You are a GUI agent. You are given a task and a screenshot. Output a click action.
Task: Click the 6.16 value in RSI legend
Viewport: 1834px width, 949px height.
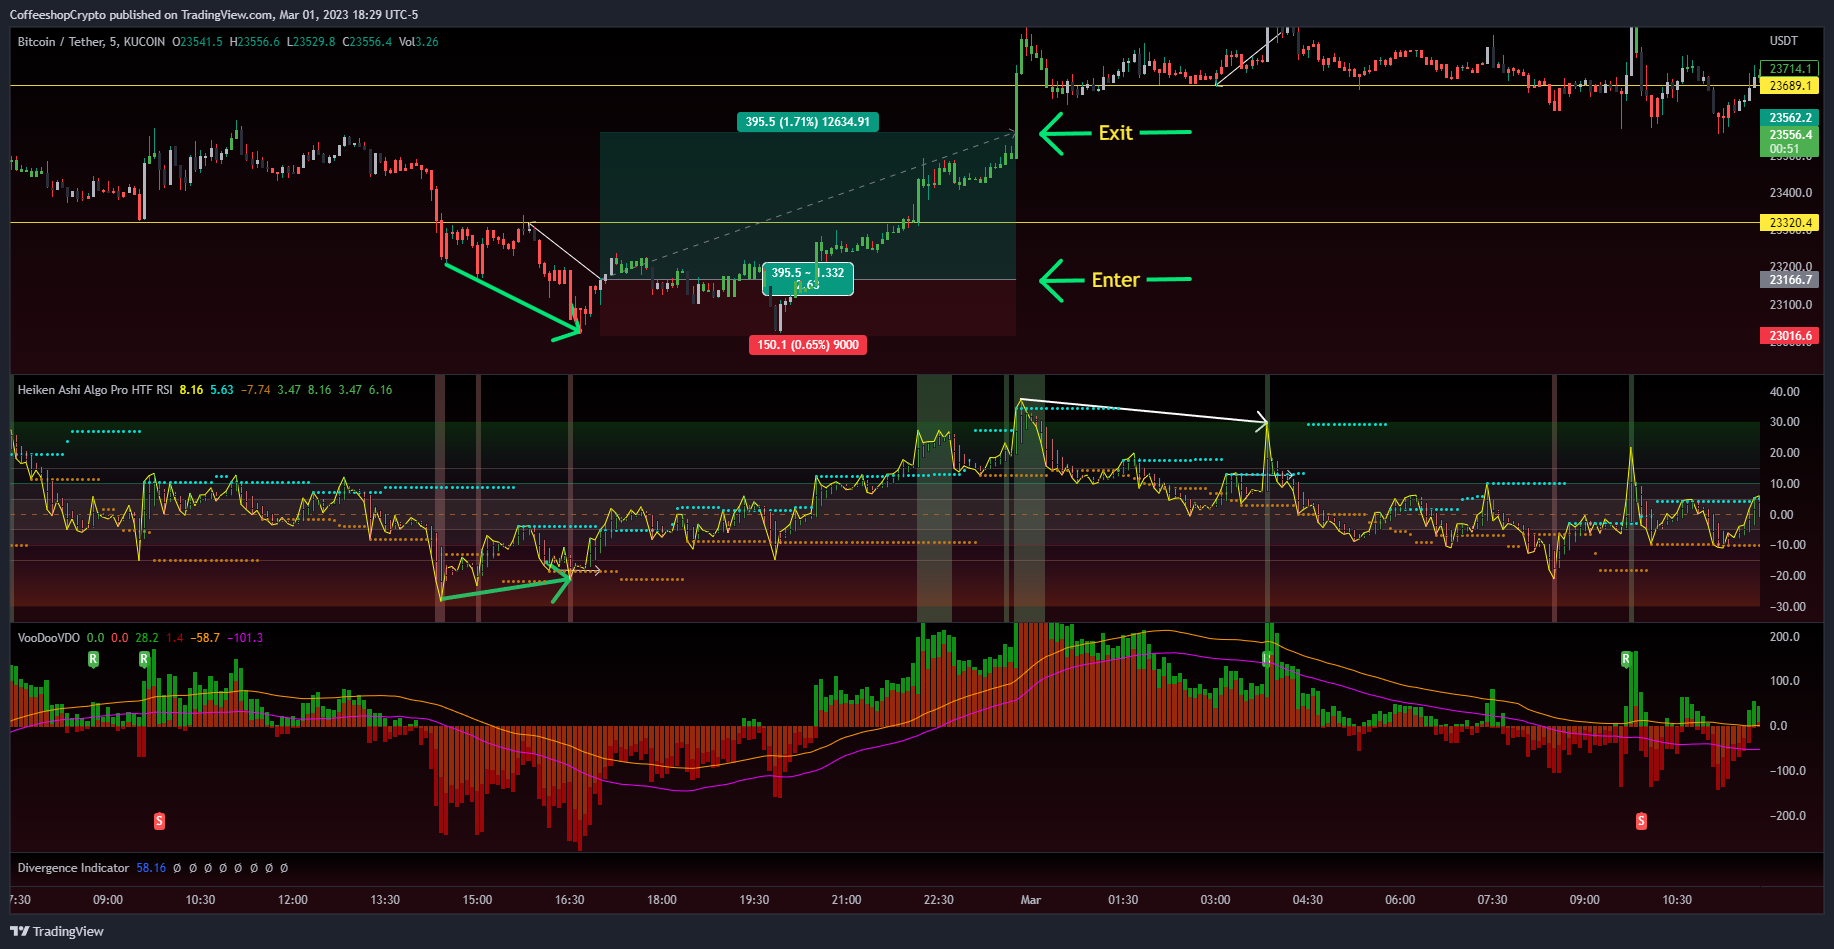(381, 390)
